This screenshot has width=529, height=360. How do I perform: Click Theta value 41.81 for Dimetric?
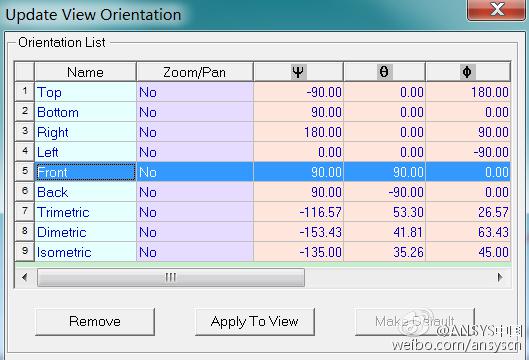(385, 231)
